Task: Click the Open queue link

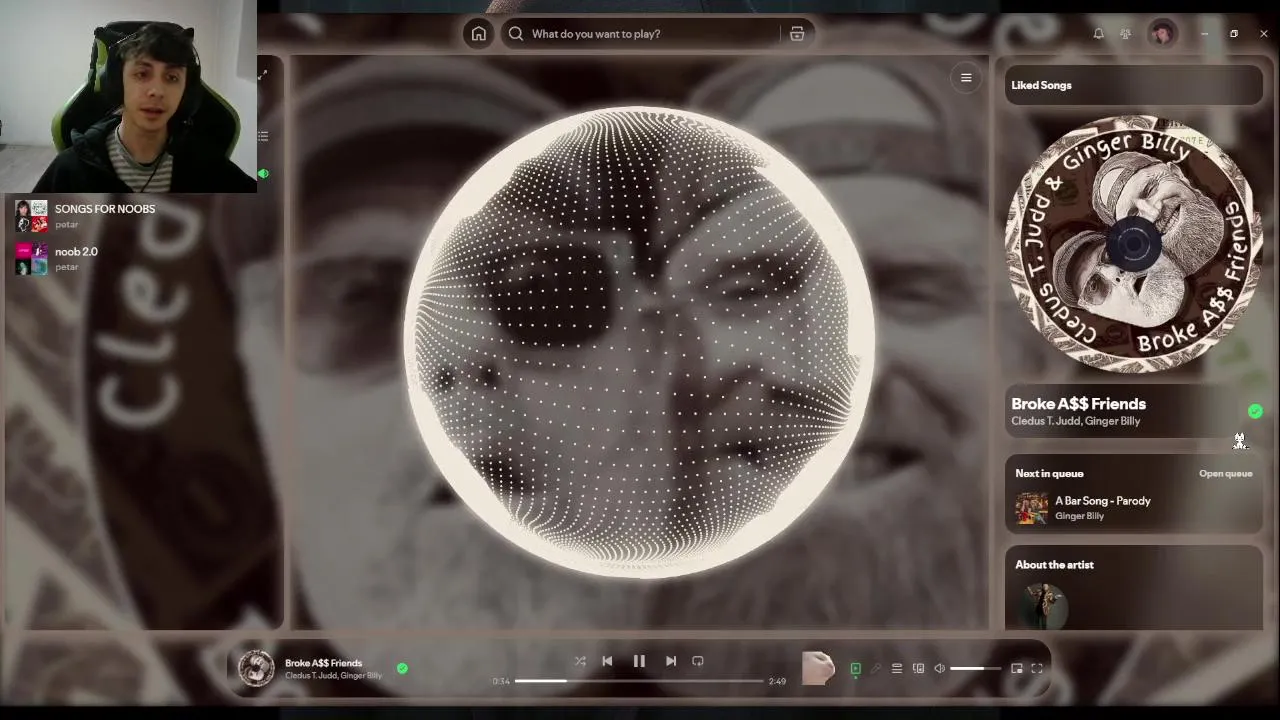Action: point(1225,474)
